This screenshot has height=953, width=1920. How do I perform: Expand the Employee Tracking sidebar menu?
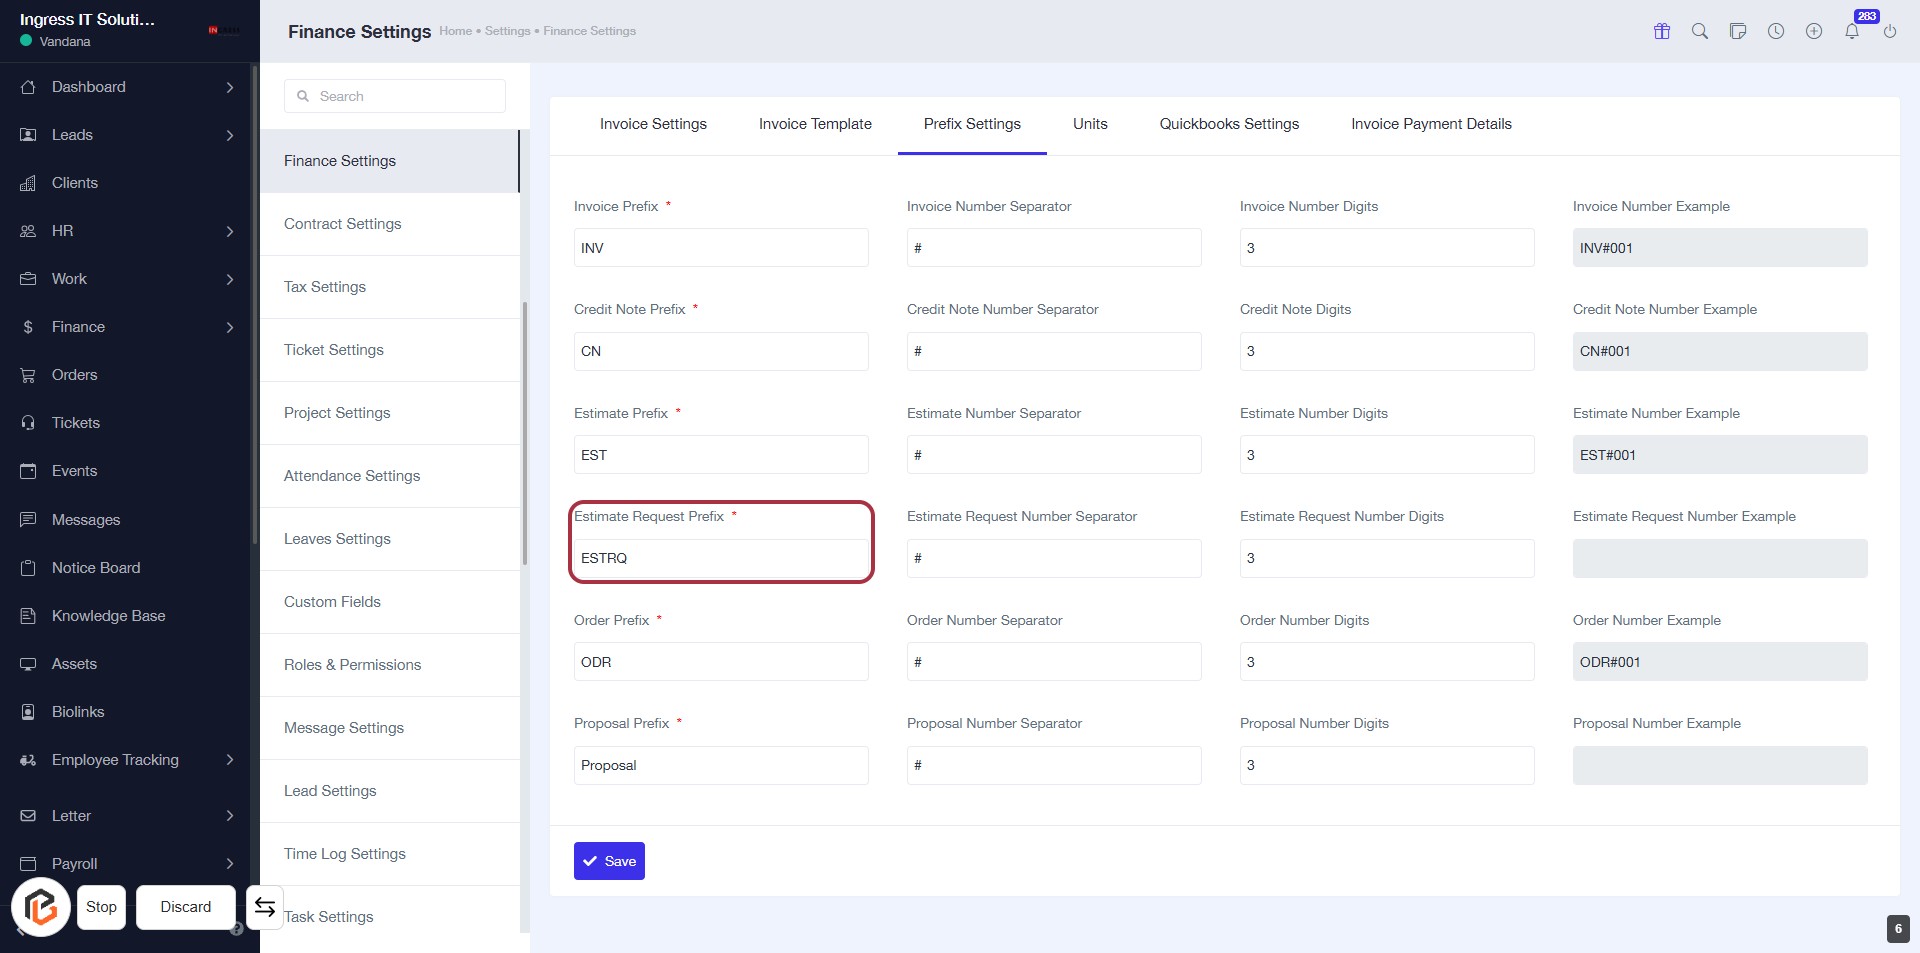click(230, 760)
